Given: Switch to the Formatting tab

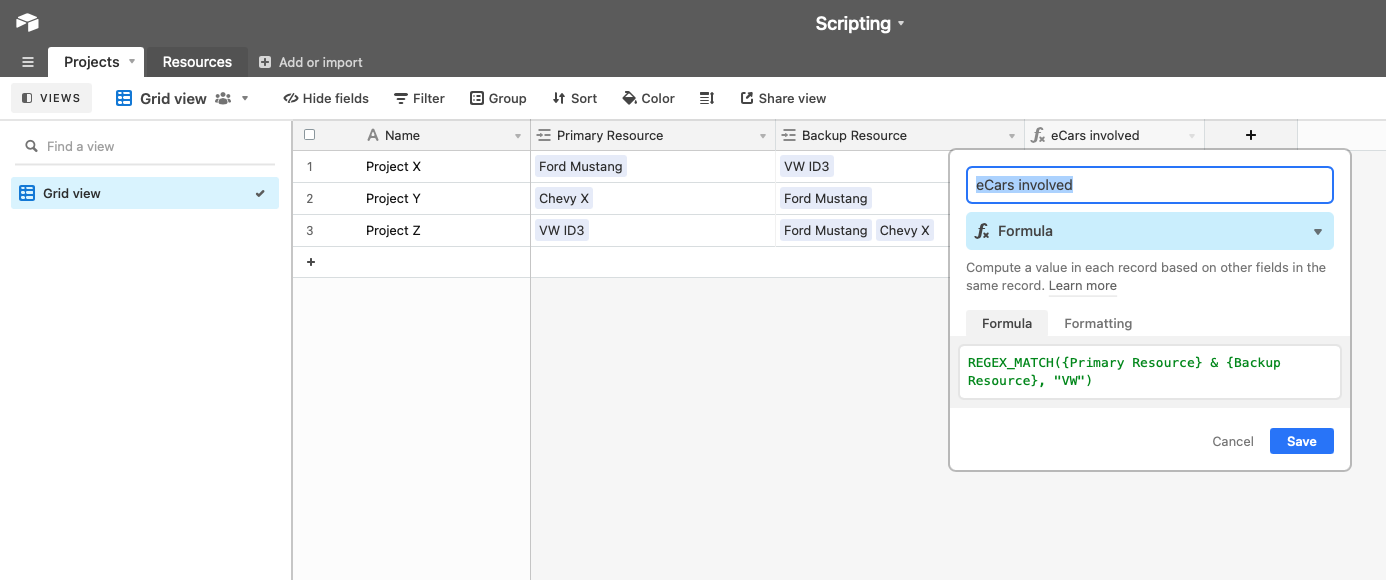Looking at the screenshot, I should click(1098, 323).
